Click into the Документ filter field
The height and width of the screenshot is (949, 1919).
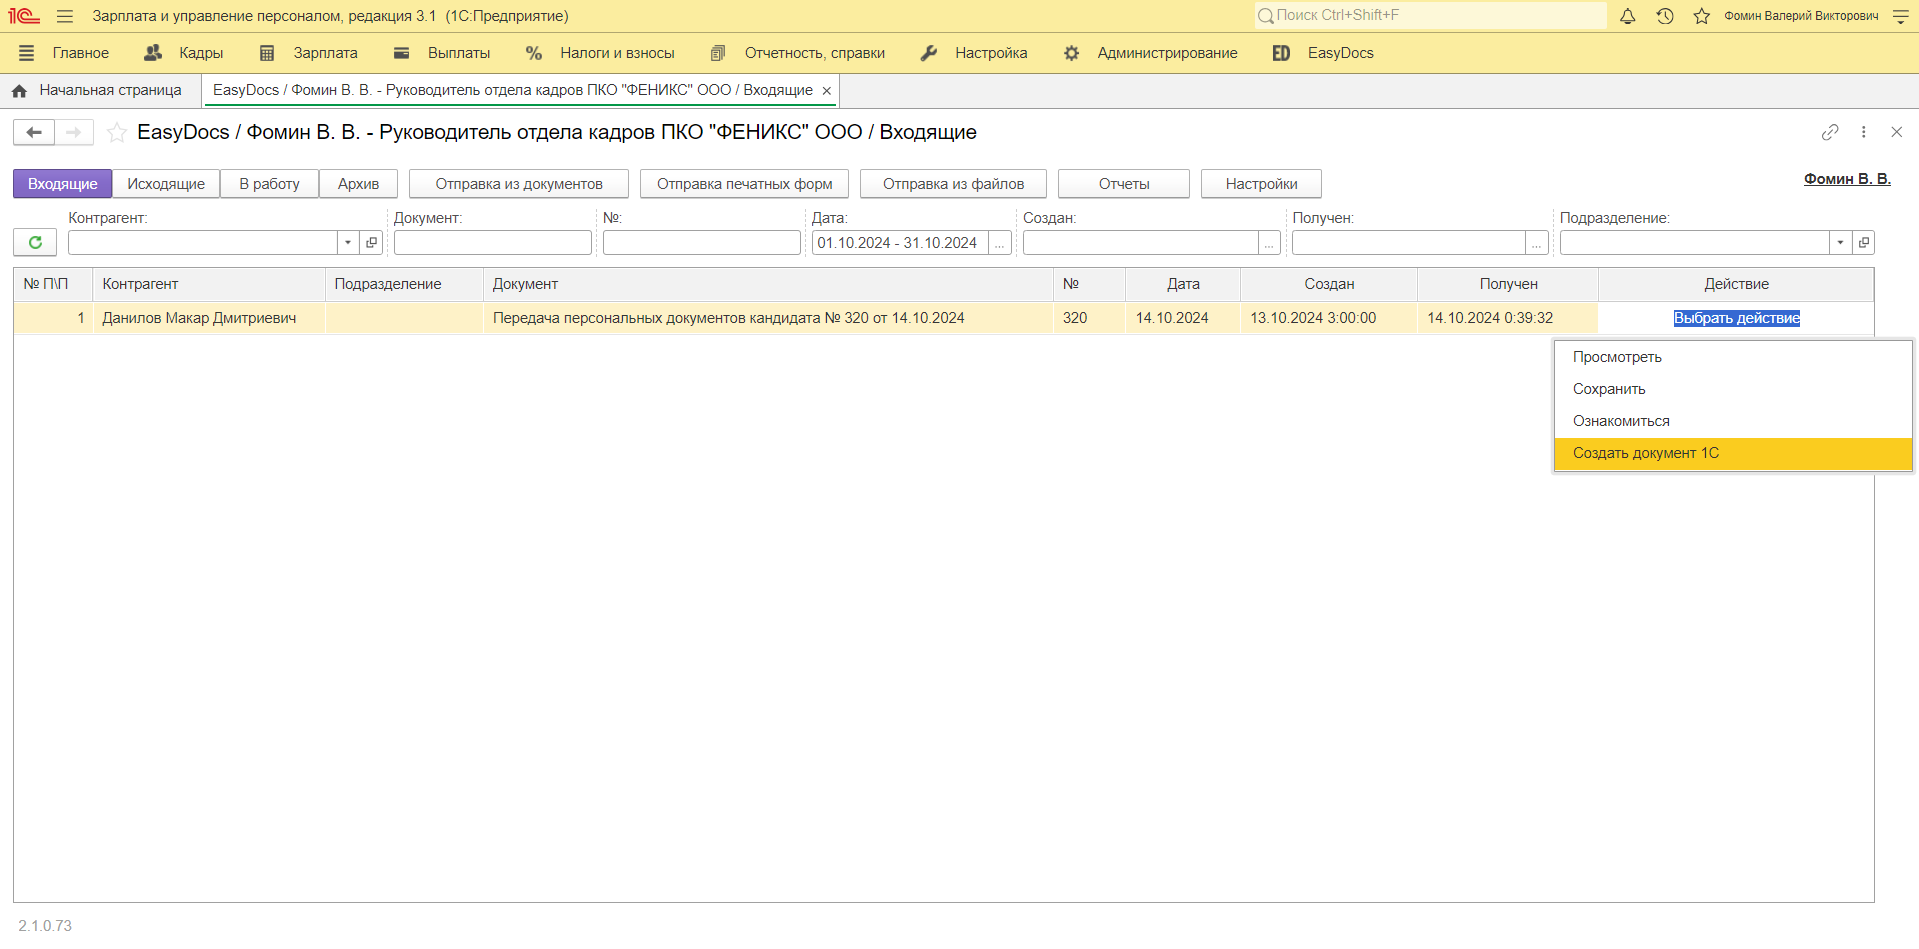pos(492,243)
